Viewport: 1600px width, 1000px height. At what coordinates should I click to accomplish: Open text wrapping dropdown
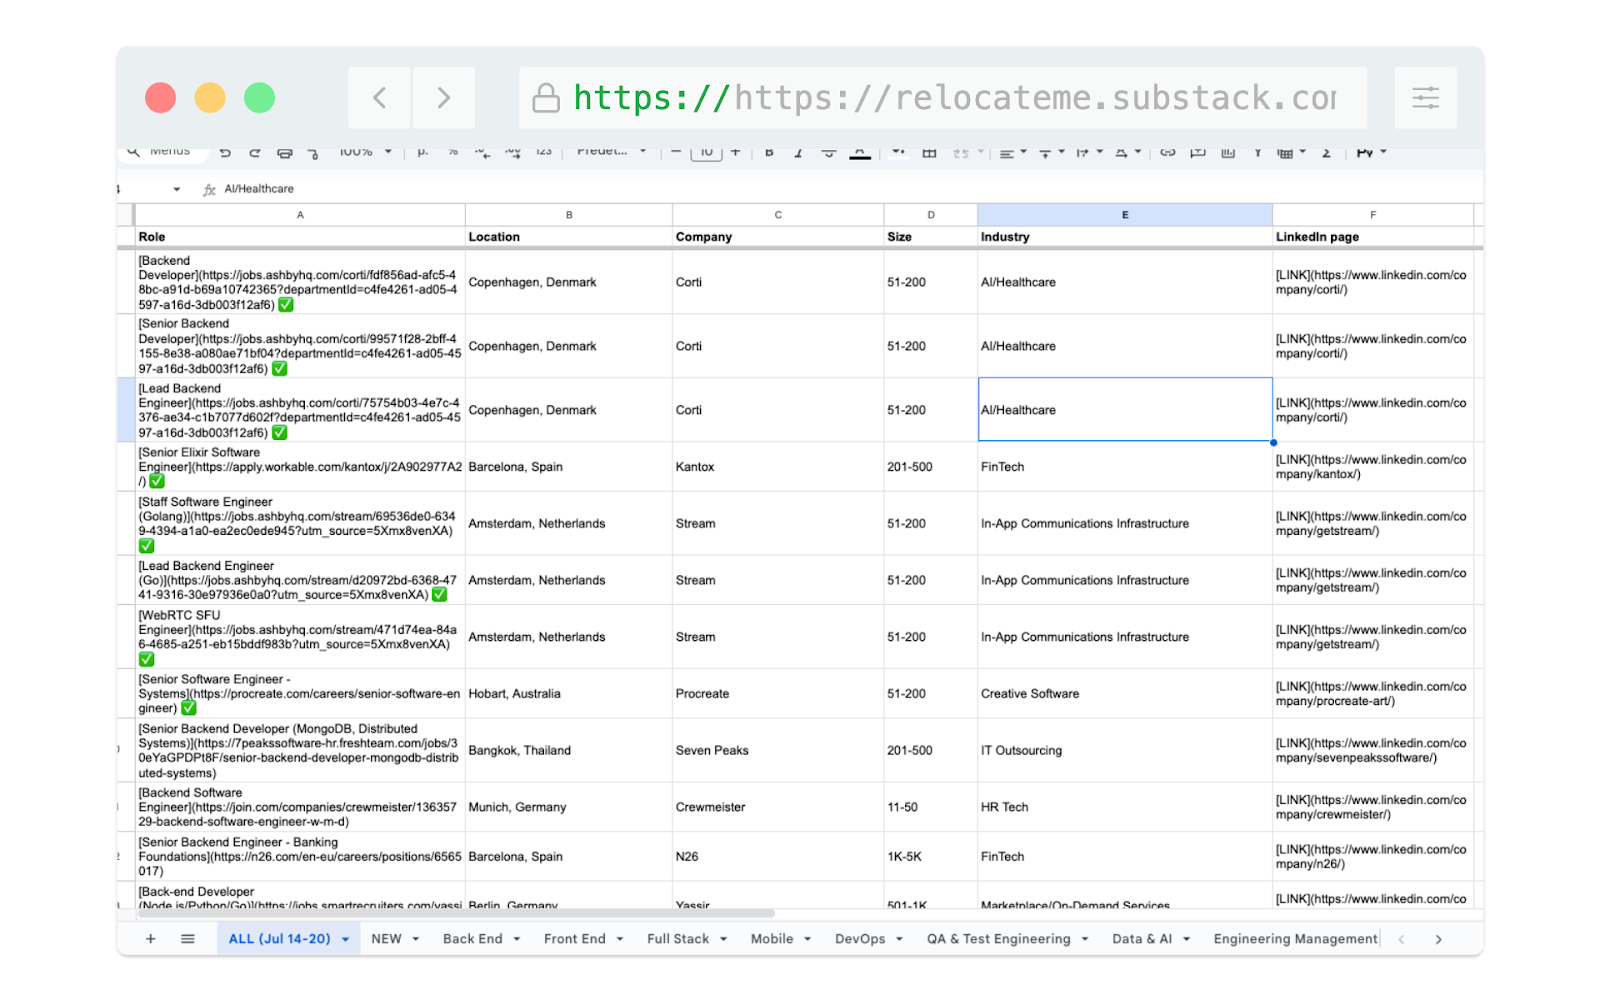1089,152
